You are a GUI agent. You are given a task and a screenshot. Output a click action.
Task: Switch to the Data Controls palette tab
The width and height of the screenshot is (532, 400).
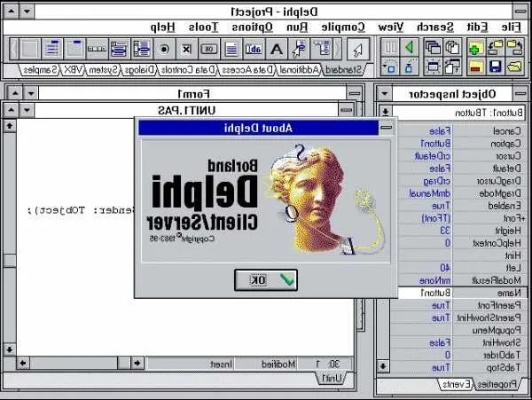tap(188, 70)
